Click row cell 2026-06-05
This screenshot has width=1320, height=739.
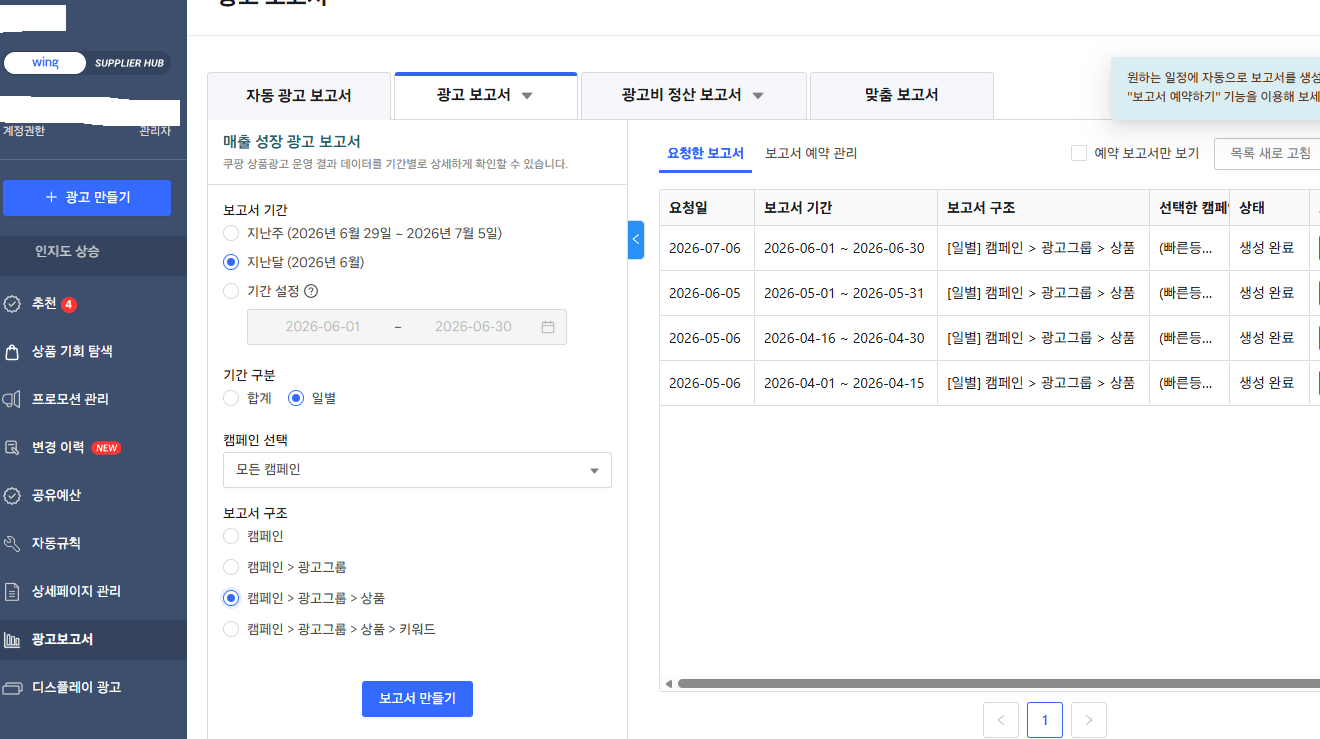pyautogui.click(x=705, y=293)
